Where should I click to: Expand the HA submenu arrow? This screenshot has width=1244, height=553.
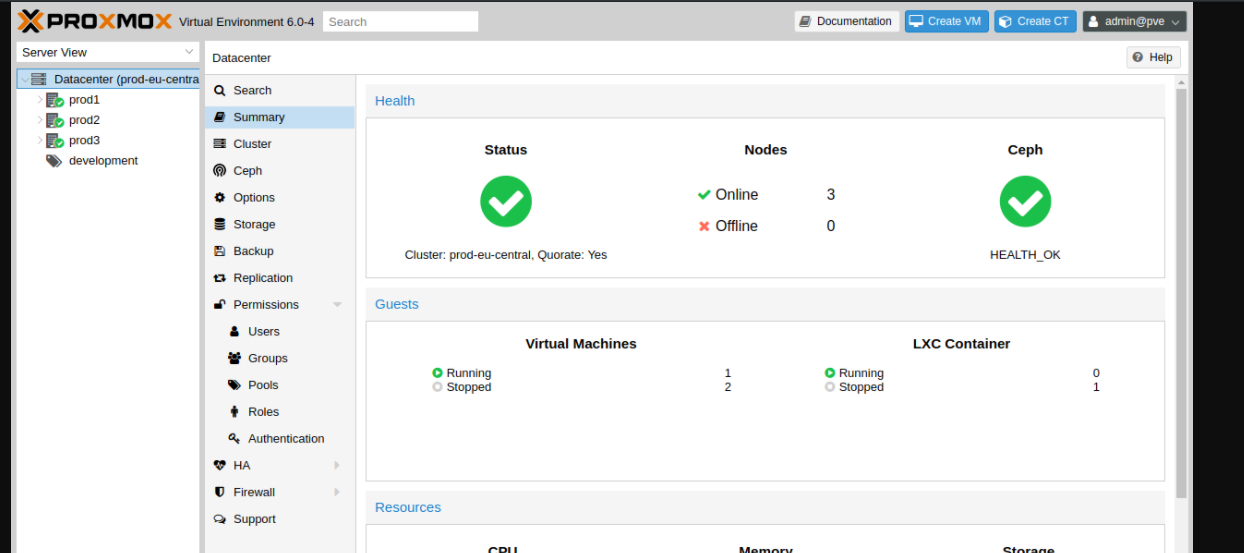[x=337, y=466]
